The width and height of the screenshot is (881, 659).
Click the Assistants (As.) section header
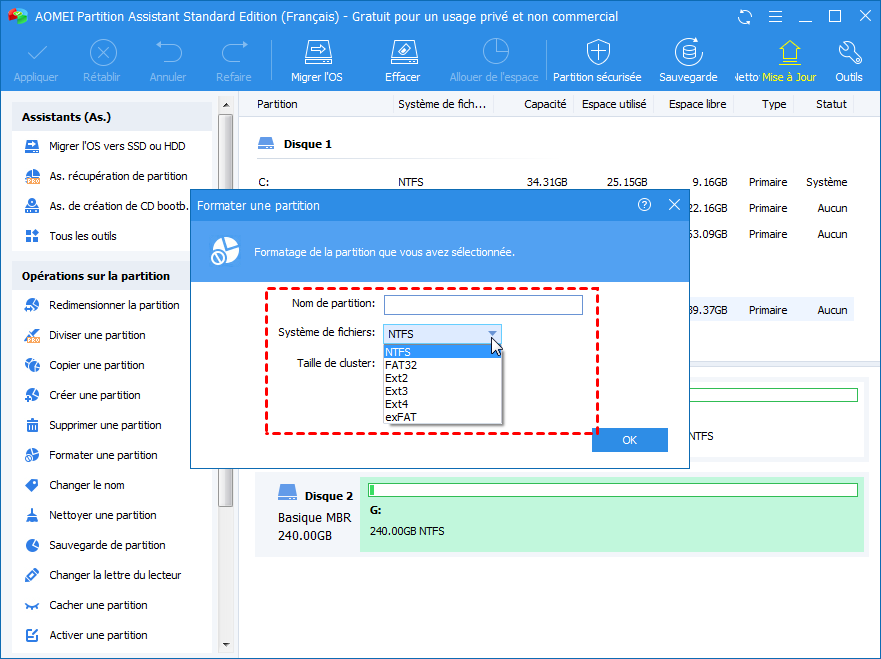(112, 117)
